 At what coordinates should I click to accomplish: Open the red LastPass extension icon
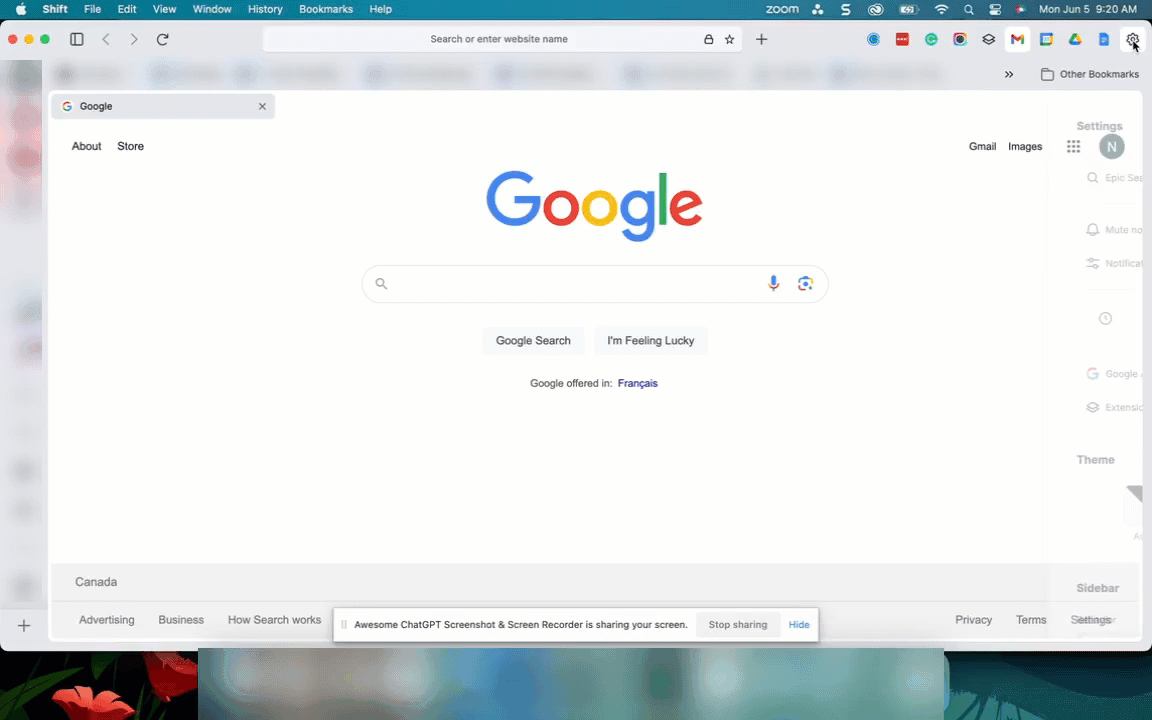(902, 39)
